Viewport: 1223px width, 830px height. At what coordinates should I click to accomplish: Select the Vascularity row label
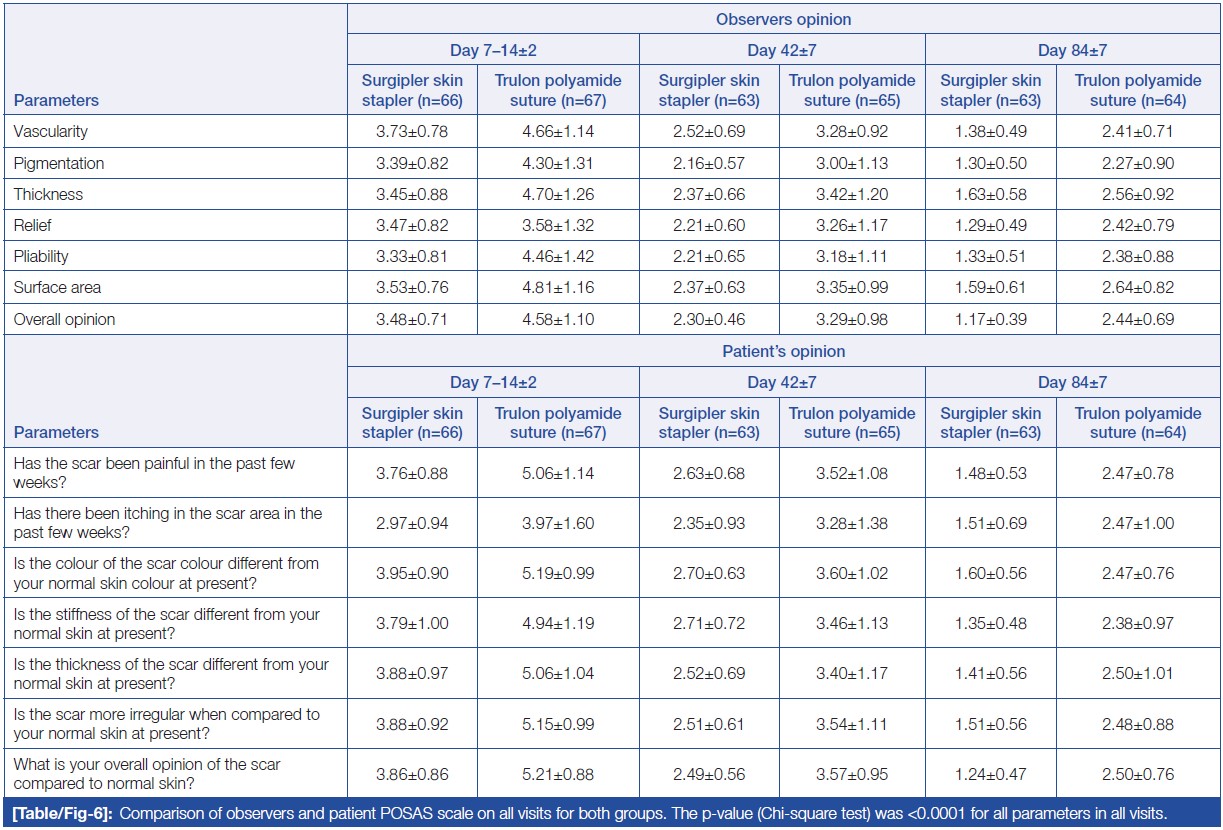click(49, 132)
